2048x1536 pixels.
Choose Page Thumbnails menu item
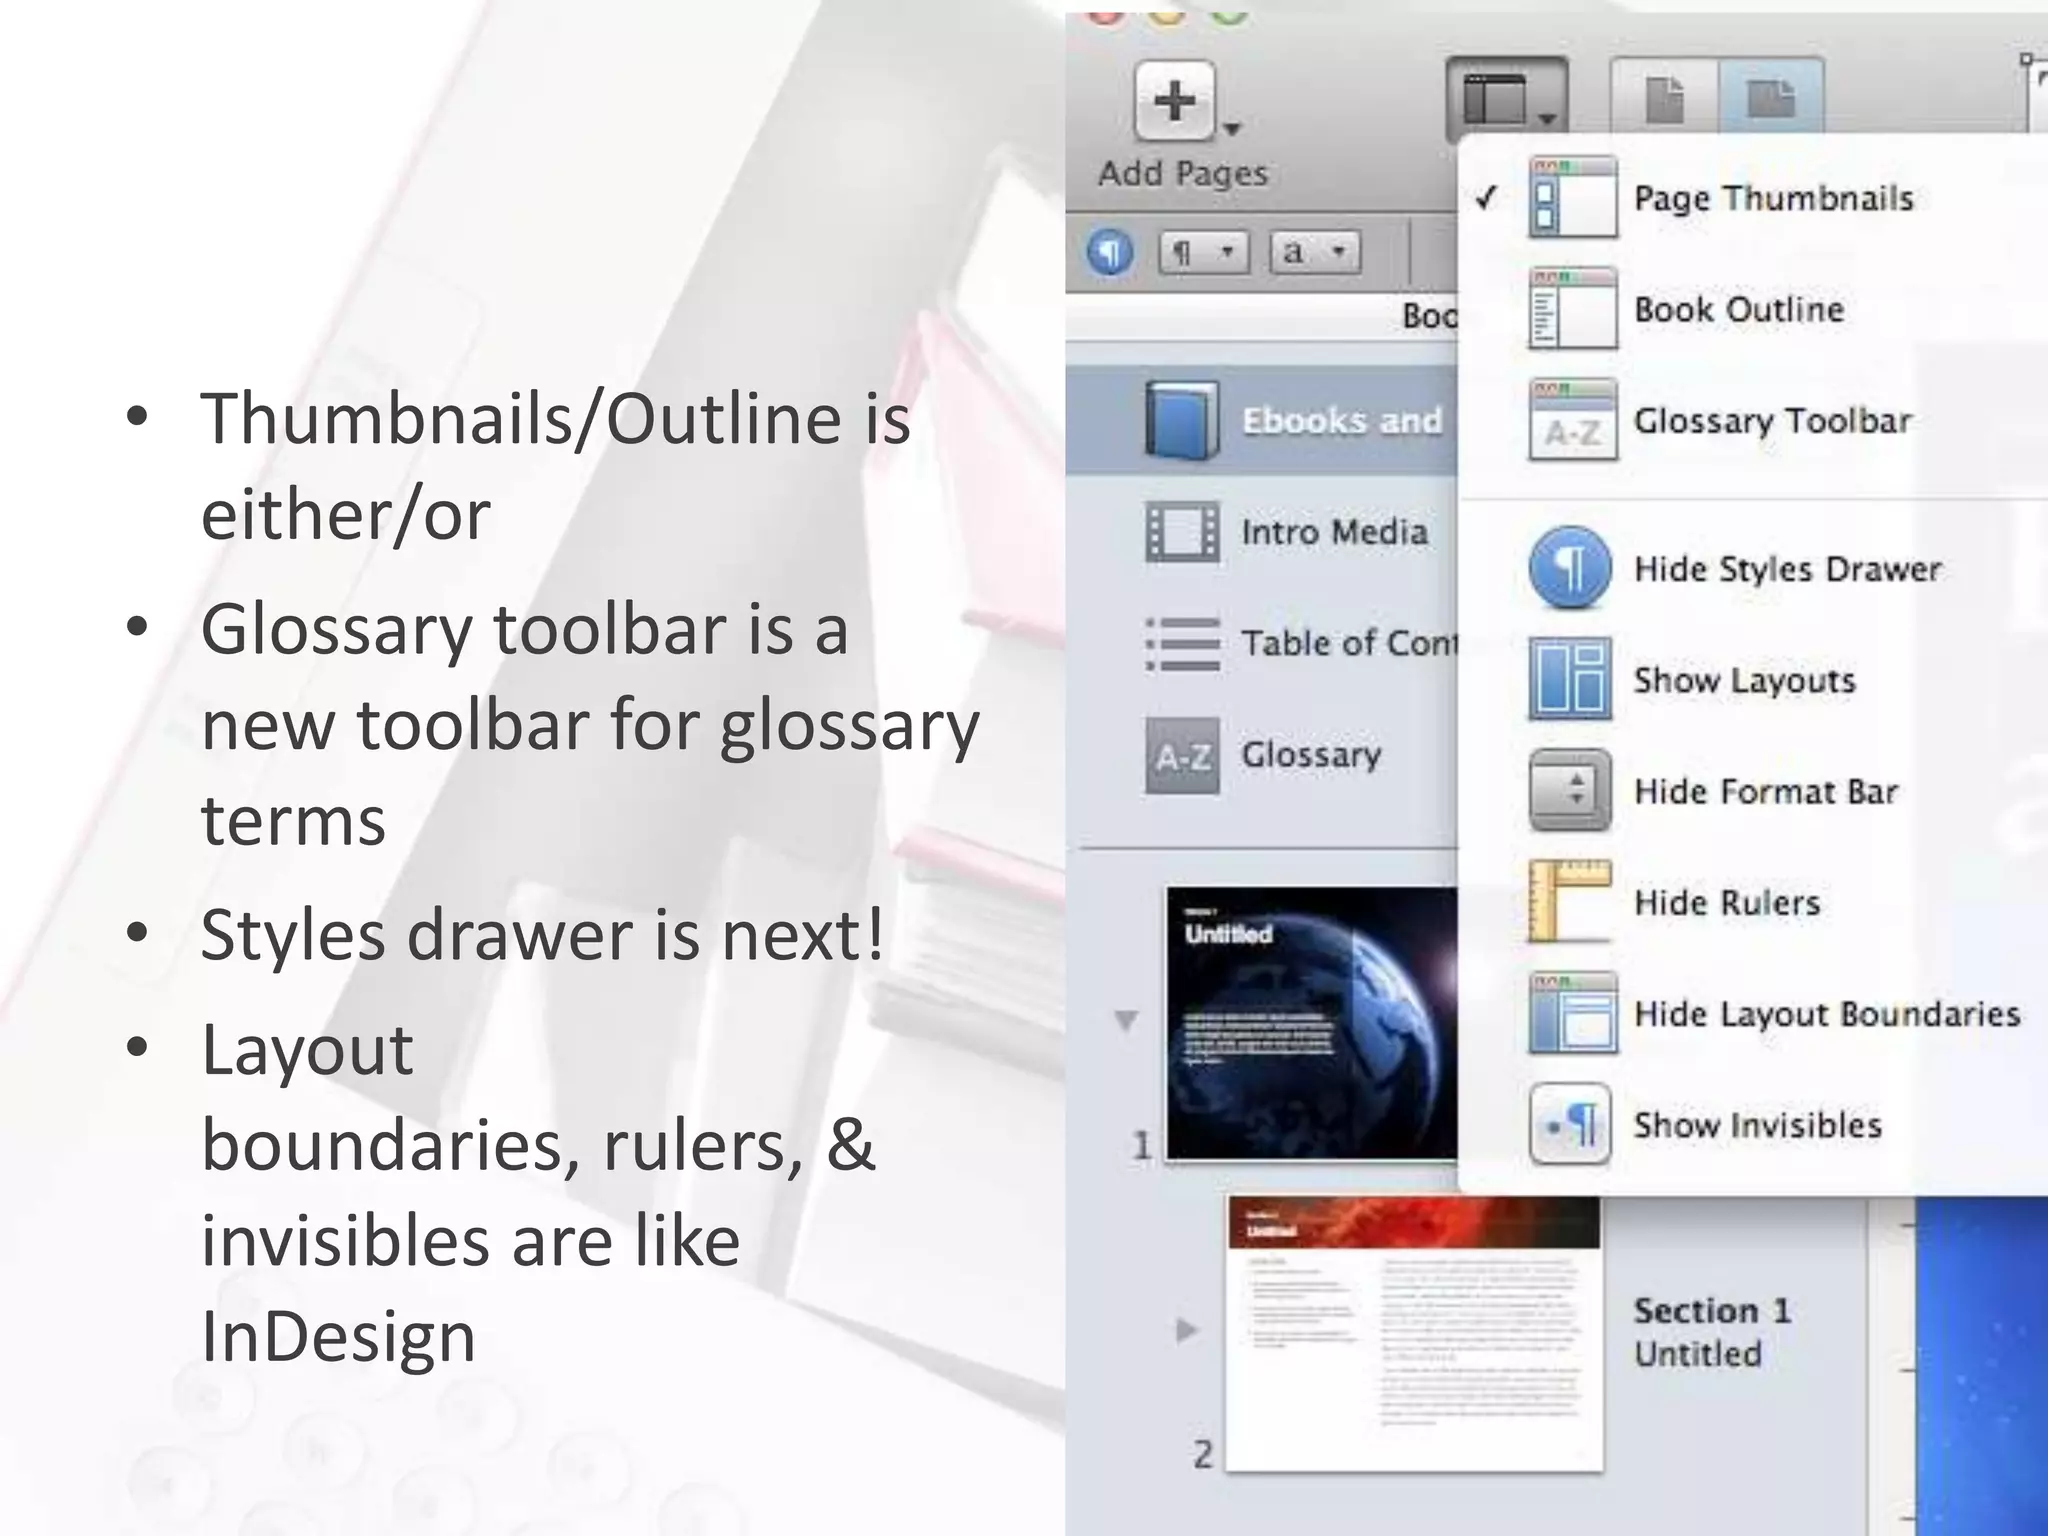click(x=1753, y=198)
